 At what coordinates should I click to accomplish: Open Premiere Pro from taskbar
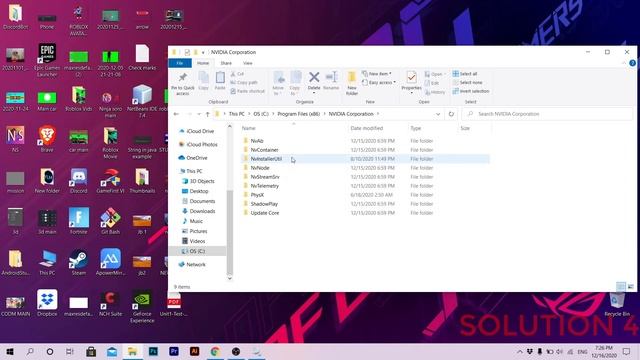[174, 351]
